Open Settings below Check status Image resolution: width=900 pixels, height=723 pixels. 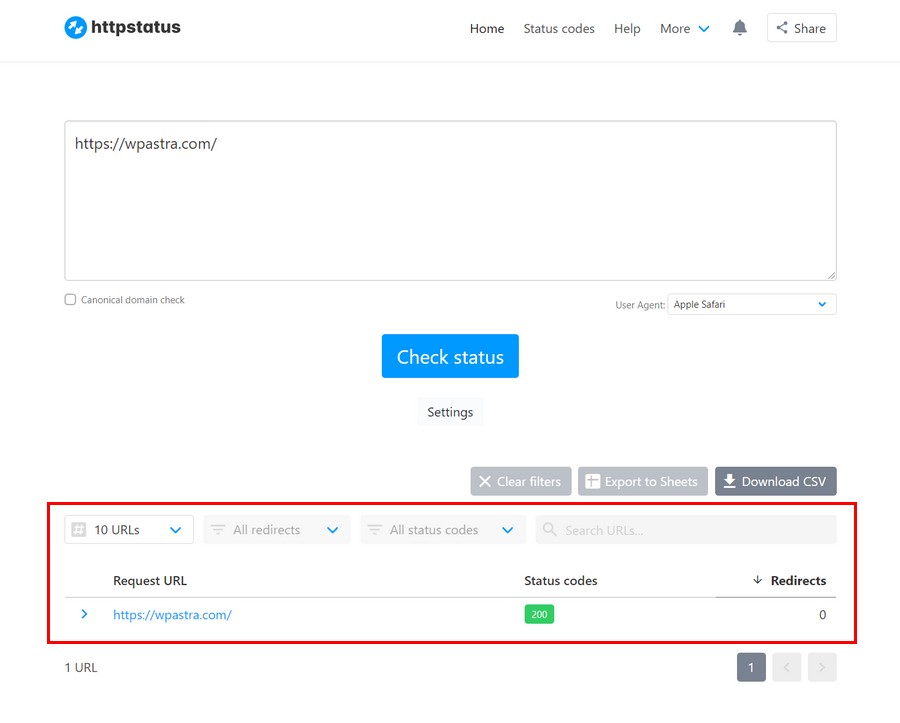(x=450, y=412)
